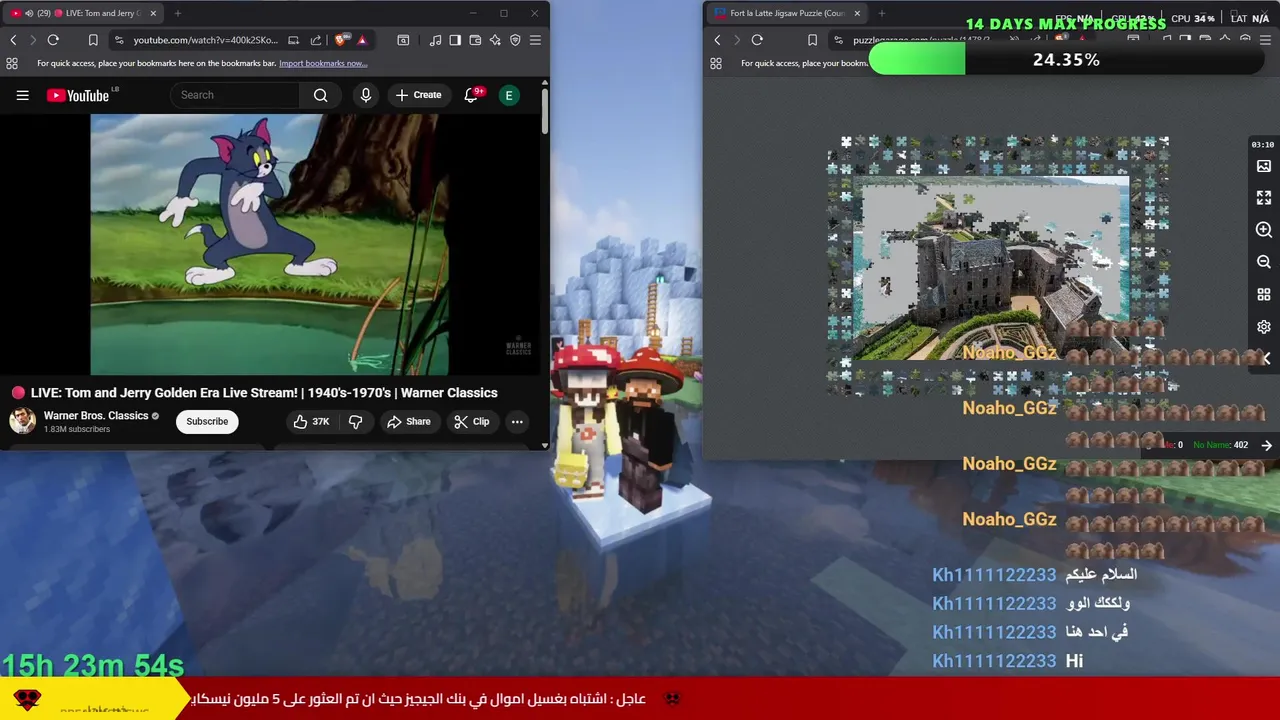Zoom out on the jigsaw puzzle
This screenshot has height=720, width=1280.
click(1264, 262)
